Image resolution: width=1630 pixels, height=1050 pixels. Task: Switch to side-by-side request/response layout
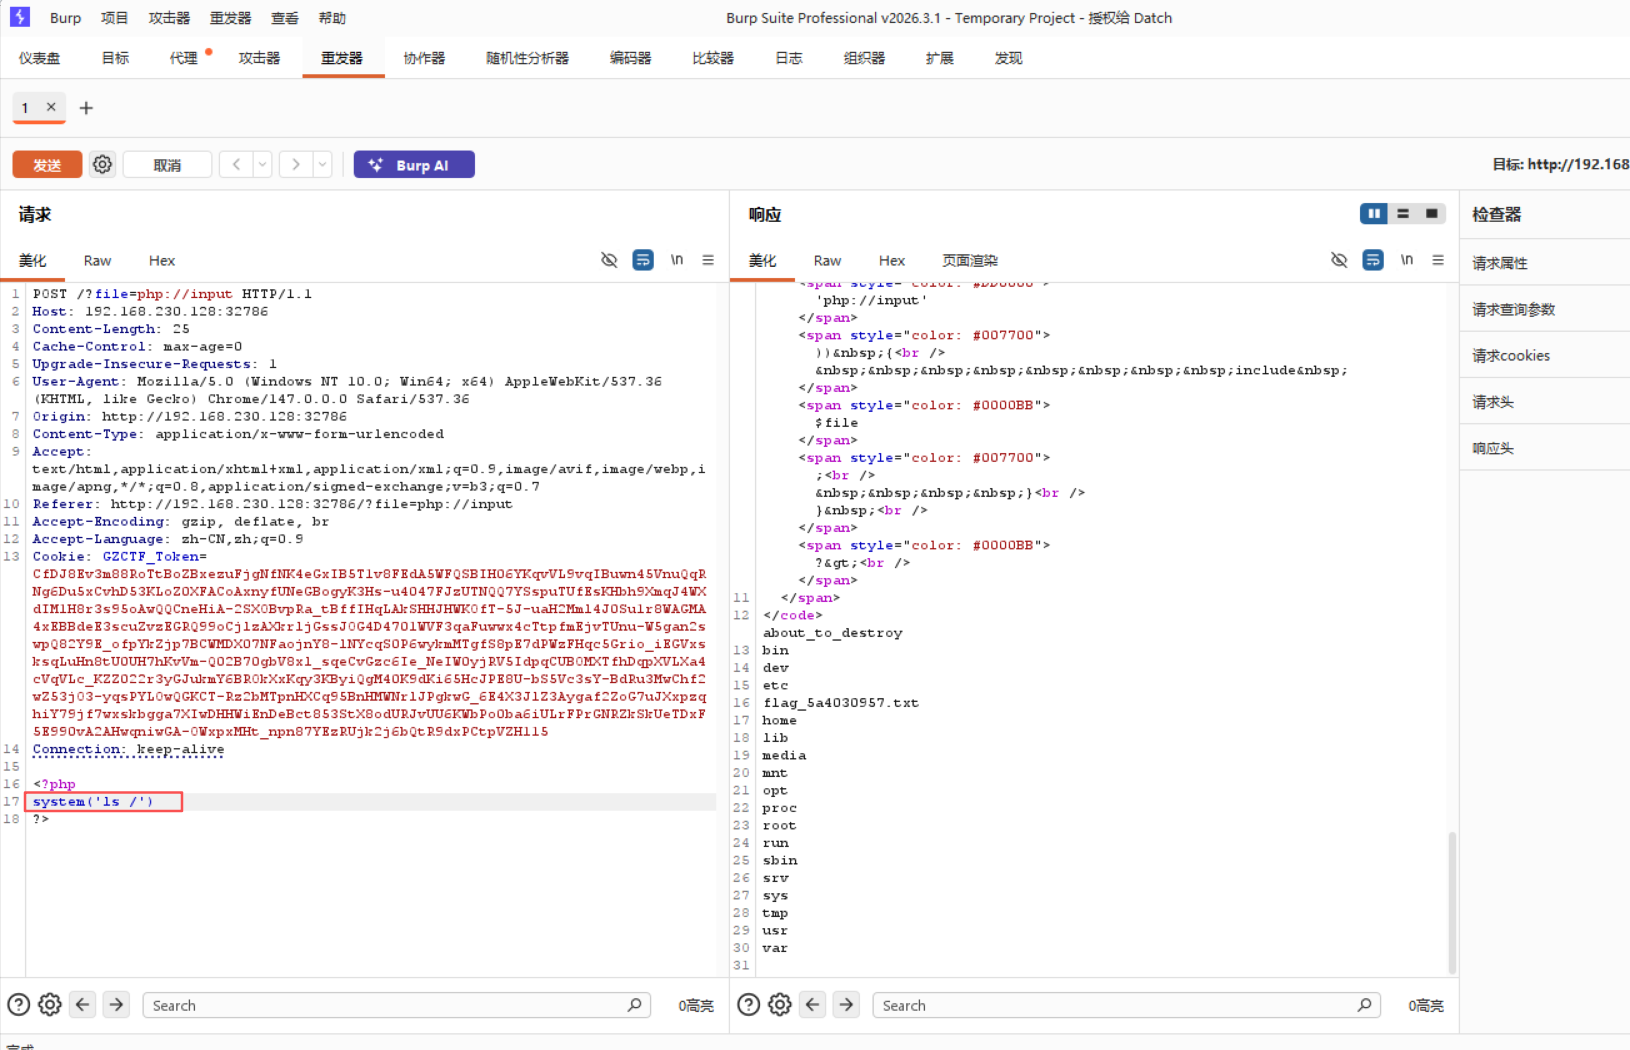pyautogui.click(x=1374, y=213)
